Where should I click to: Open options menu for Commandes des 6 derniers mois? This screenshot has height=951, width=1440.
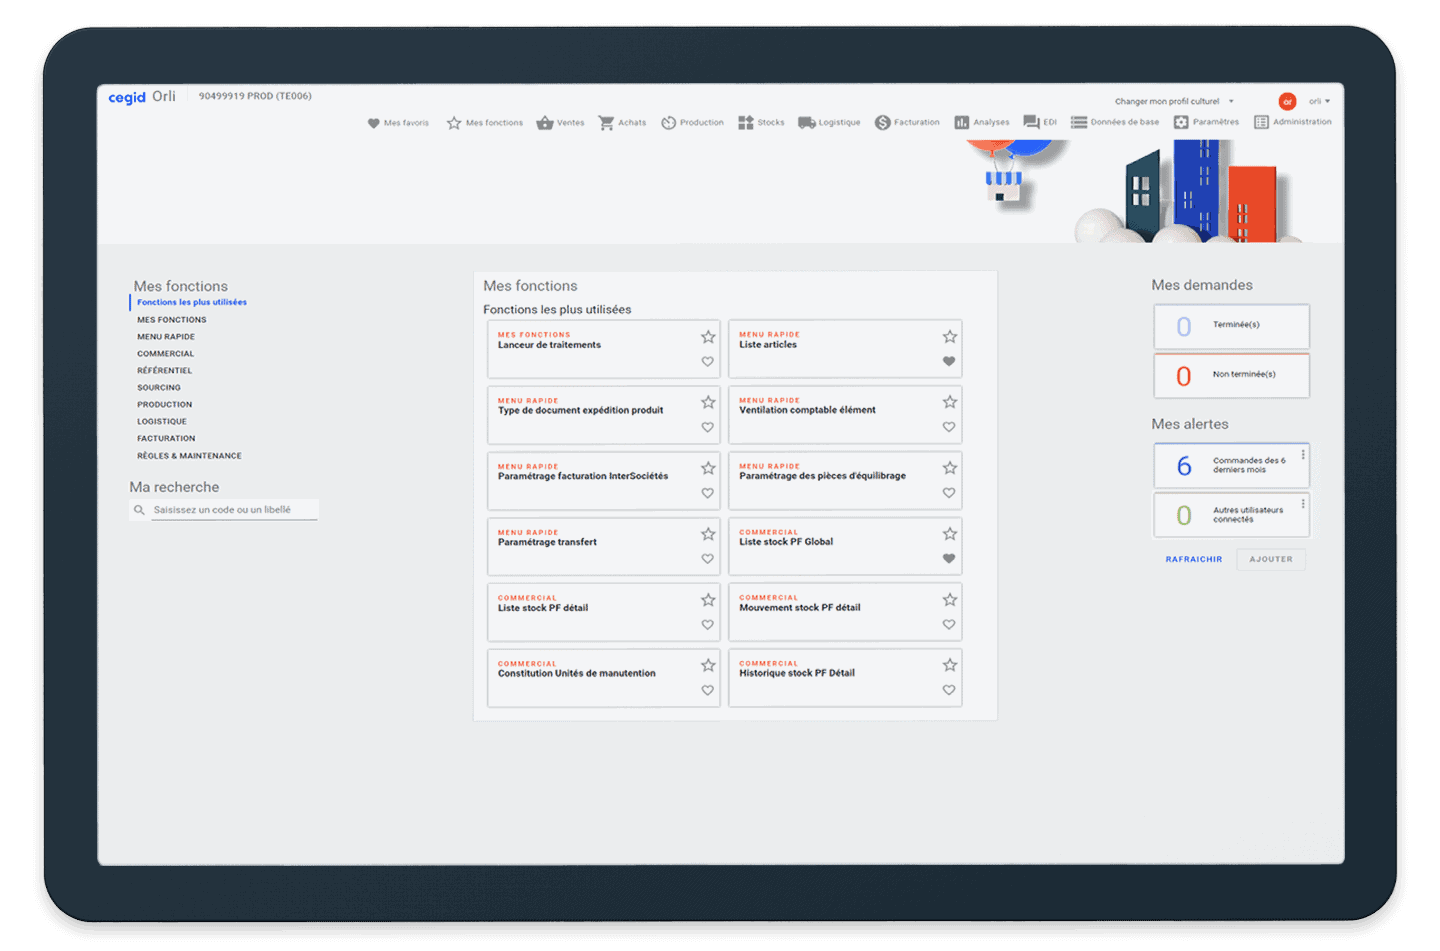click(x=1302, y=455)
